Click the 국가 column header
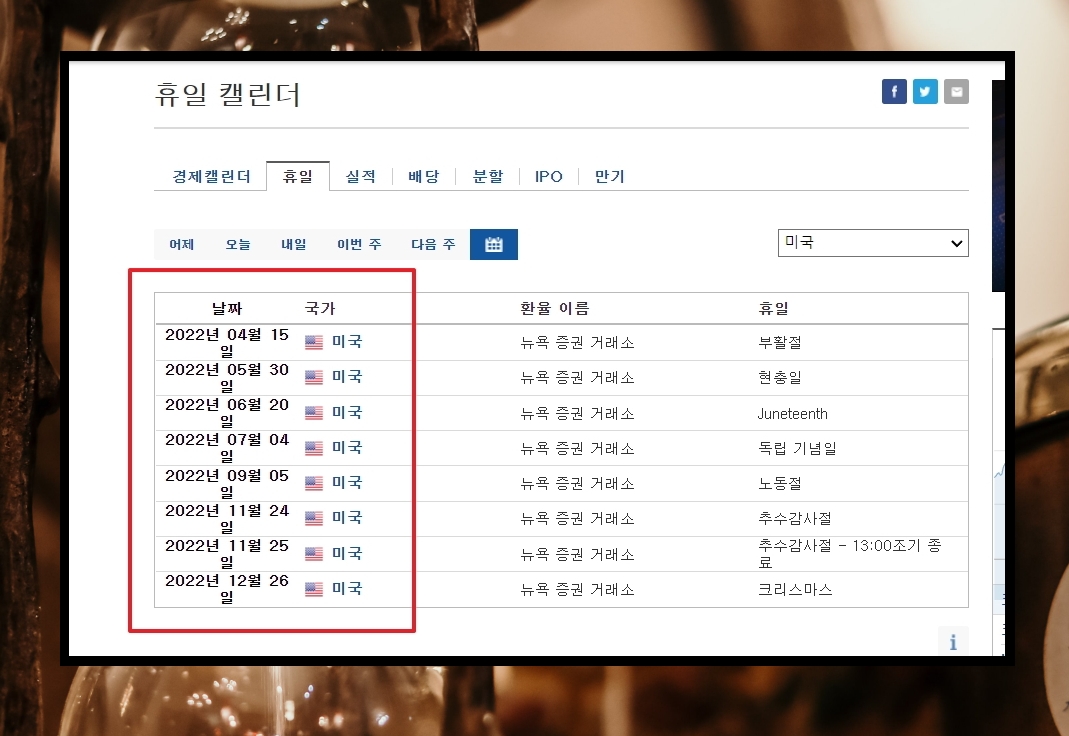This screenshot has height=736, width=1069. click(x=320, y=309)
